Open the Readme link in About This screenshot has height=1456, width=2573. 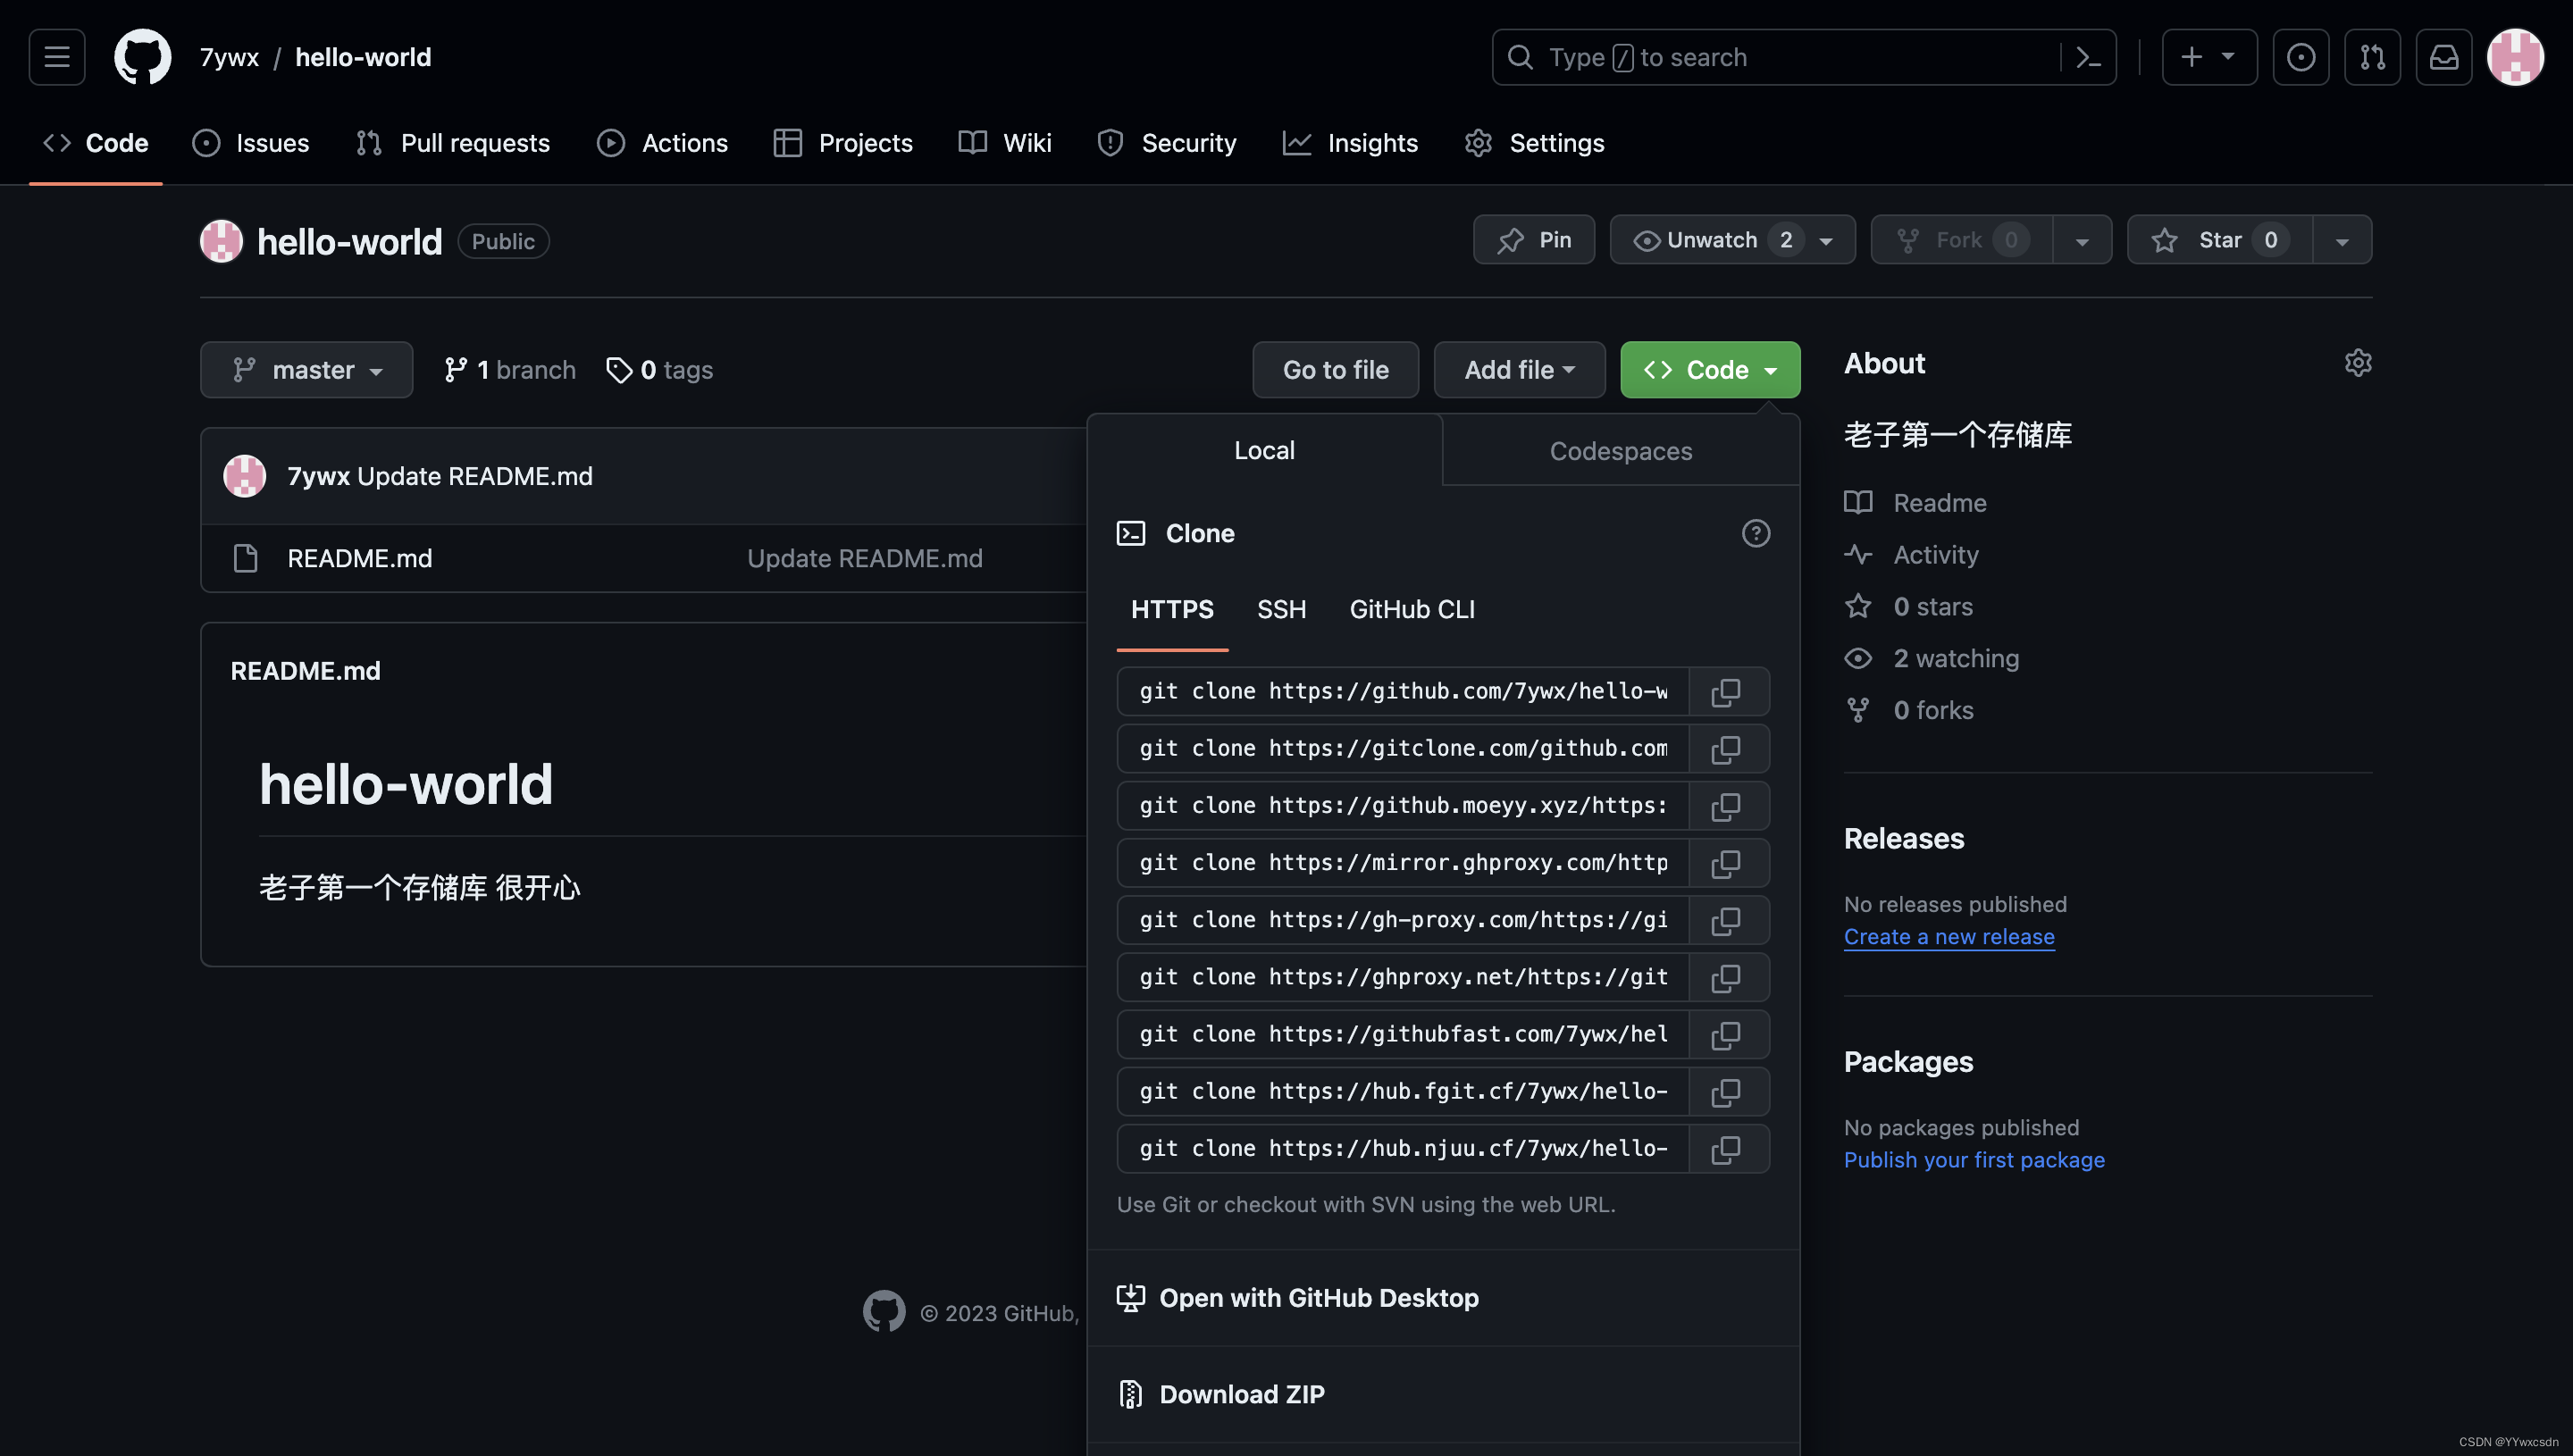pyautogui.click(x=1939, y=503)
